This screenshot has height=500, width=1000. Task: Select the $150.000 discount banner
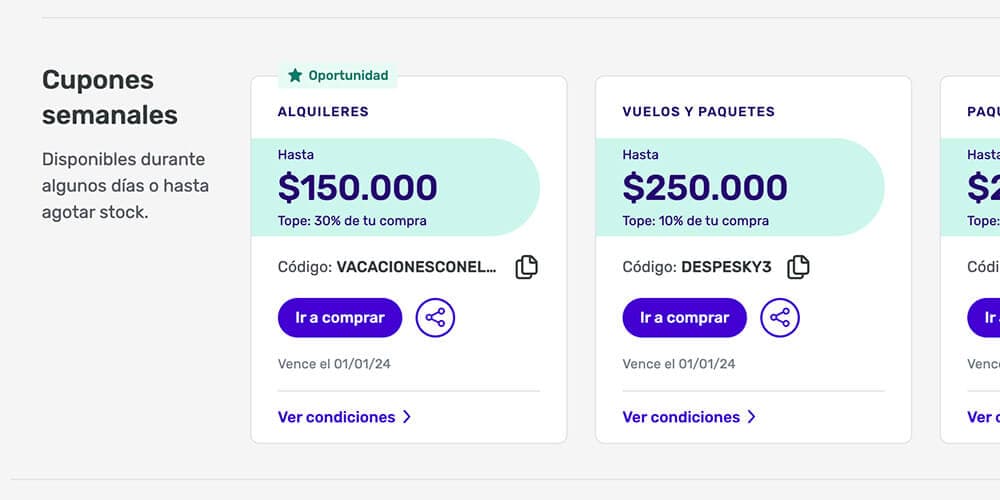395,188
